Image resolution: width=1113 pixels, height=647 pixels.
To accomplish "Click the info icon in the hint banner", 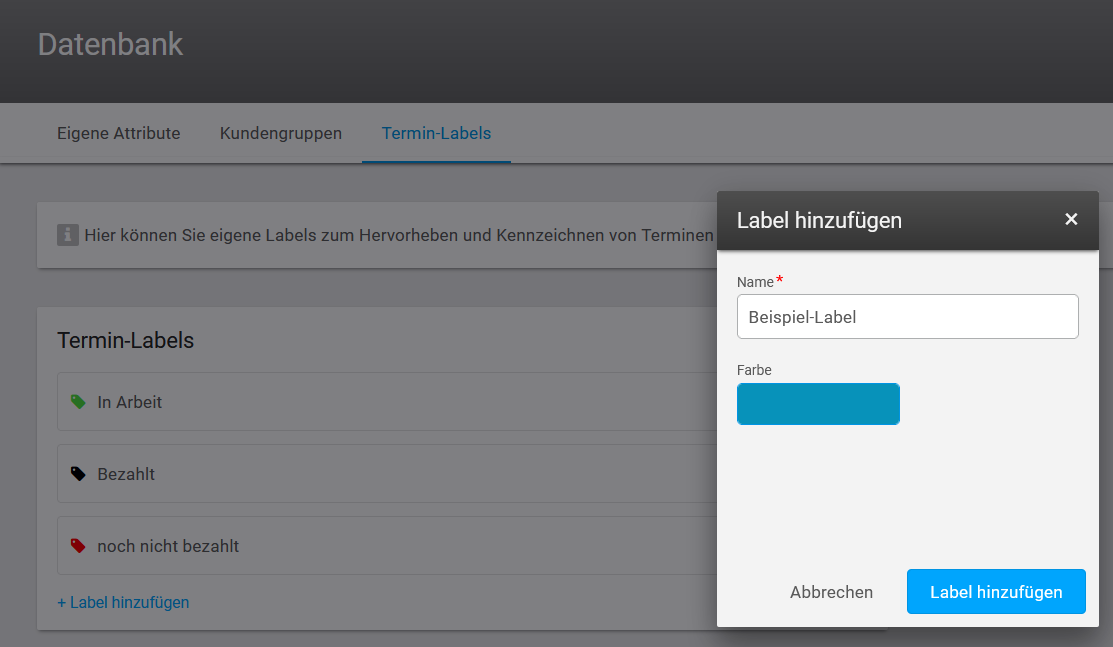I will (67, 235).
